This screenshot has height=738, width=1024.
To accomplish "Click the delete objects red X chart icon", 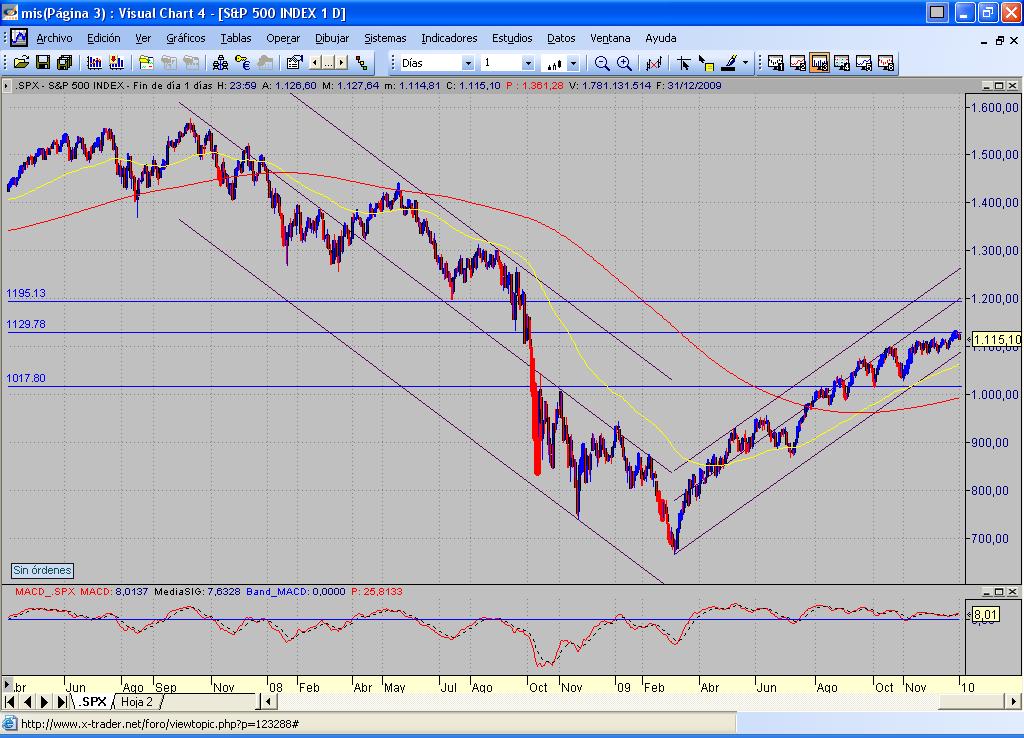I will click(x=654, y=63).
